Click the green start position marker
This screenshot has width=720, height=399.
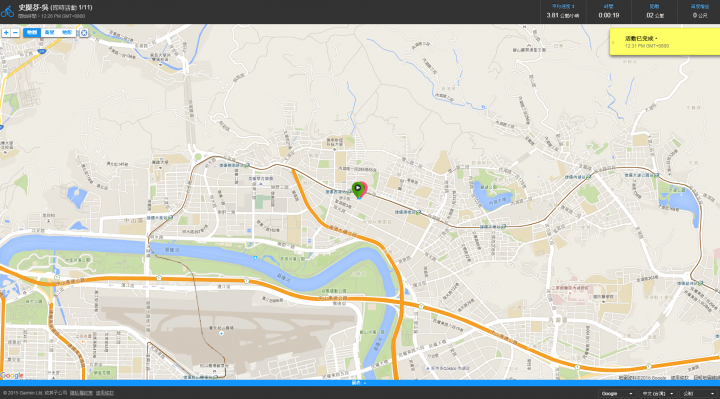(x=357, y=189)
